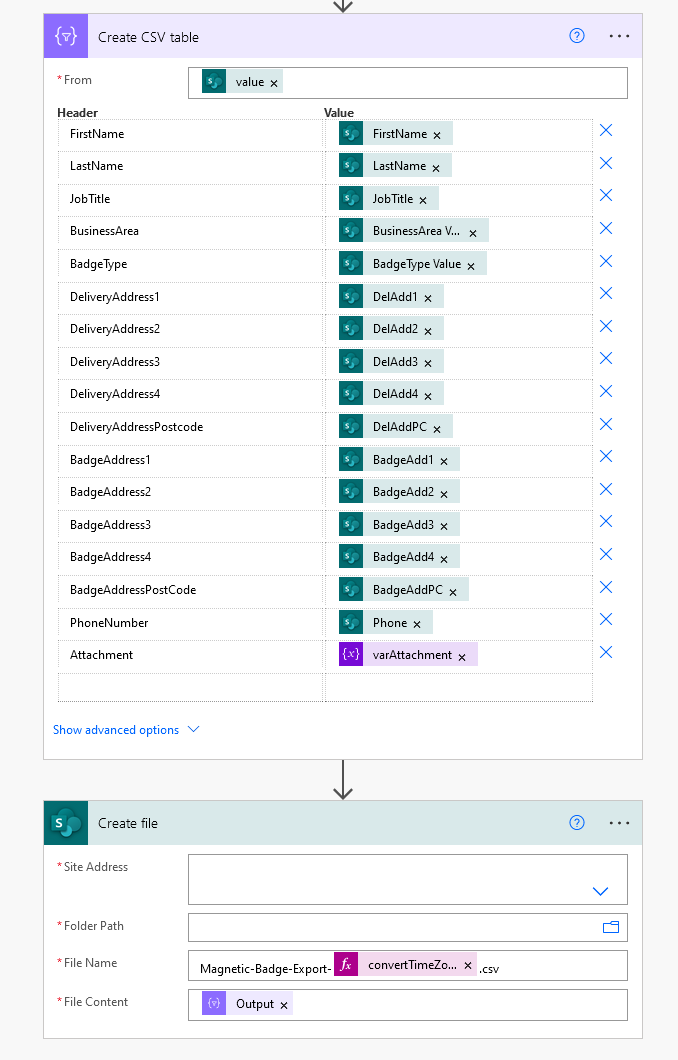Open the Create CSV table options menu
The height and width of the screenshot is (1060, 678).
pos(619,36)
